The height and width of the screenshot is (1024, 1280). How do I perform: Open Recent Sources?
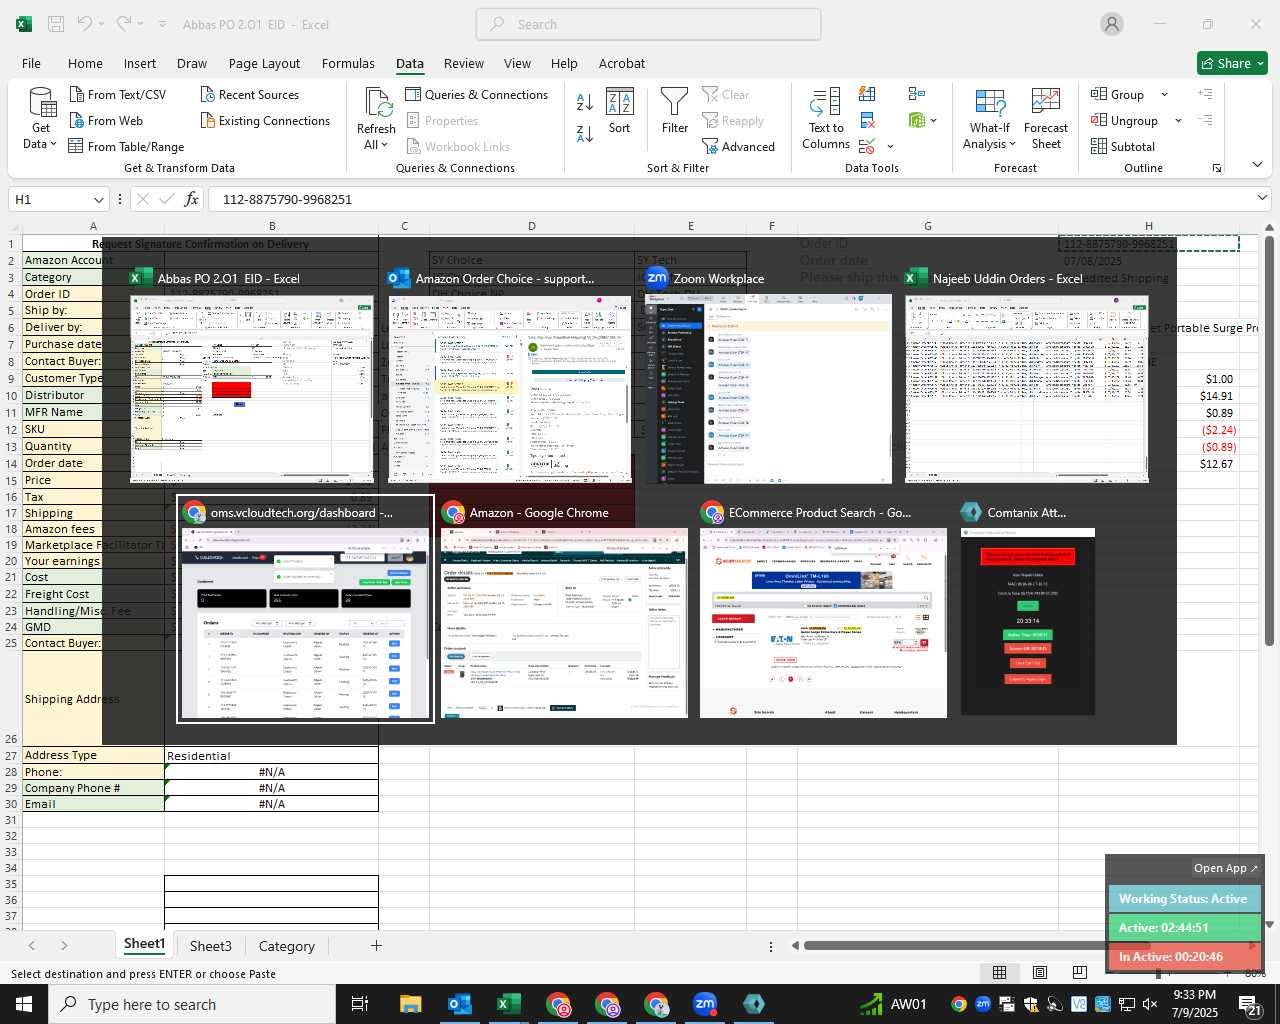(249, 94)
